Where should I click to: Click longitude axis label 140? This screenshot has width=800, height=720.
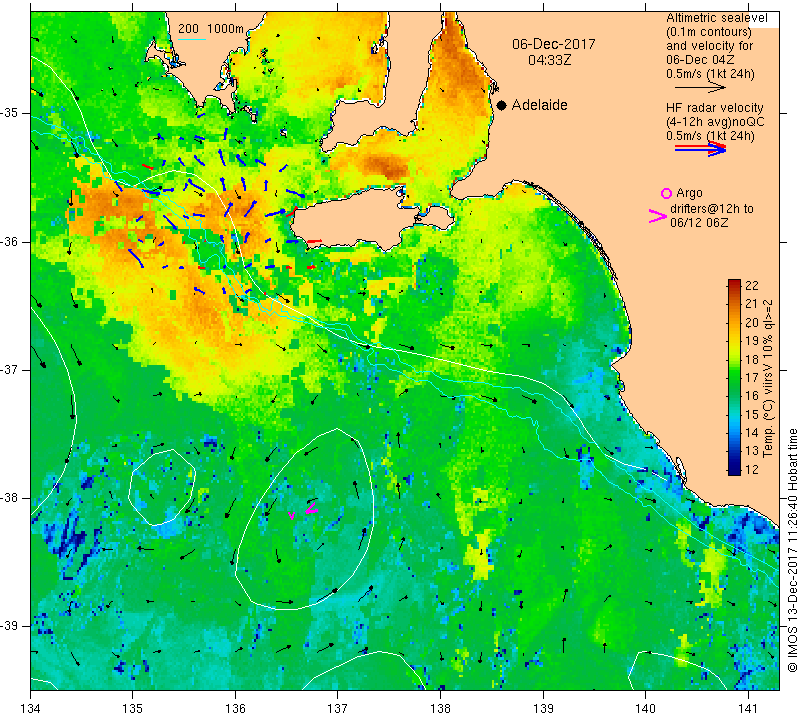[645, 708]
